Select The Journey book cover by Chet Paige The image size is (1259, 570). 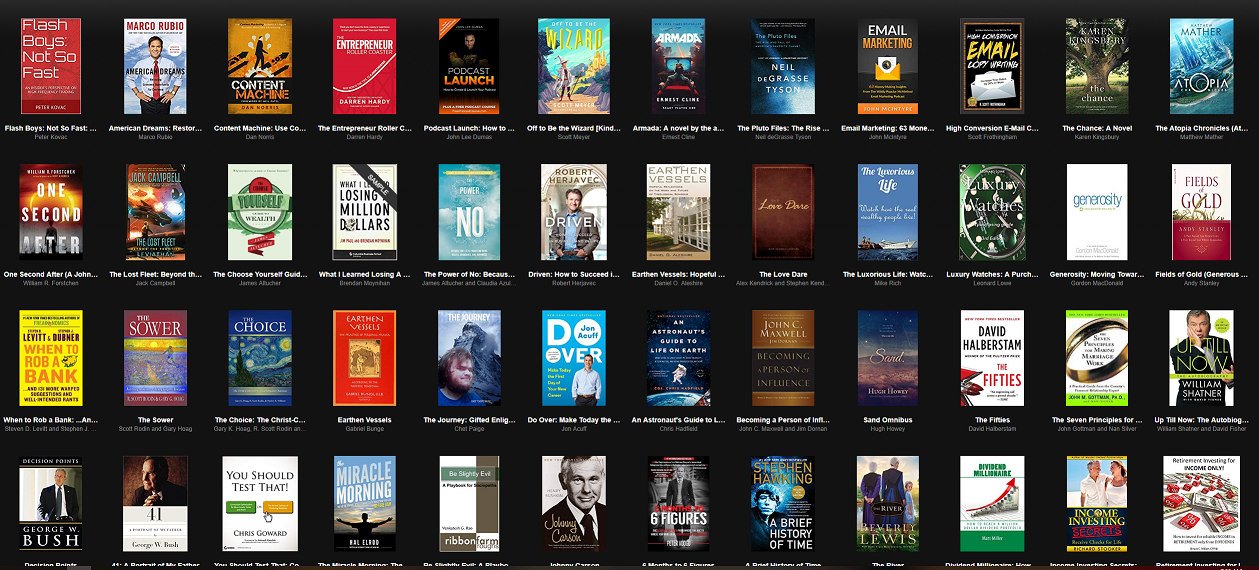point(469,358)
